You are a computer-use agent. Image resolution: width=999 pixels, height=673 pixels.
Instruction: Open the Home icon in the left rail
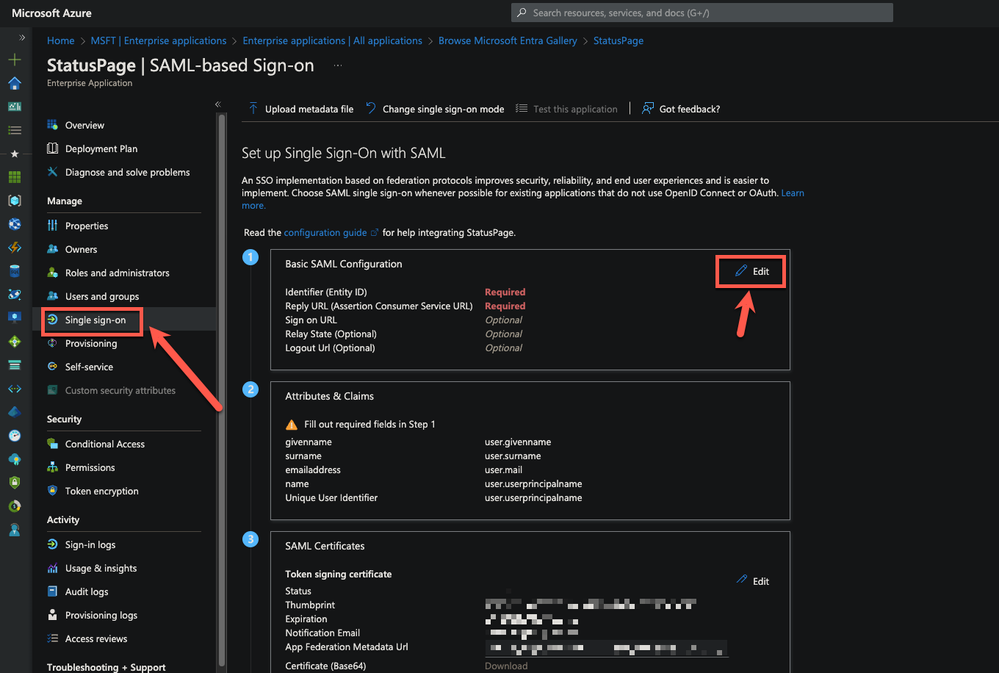pos(15,83)
